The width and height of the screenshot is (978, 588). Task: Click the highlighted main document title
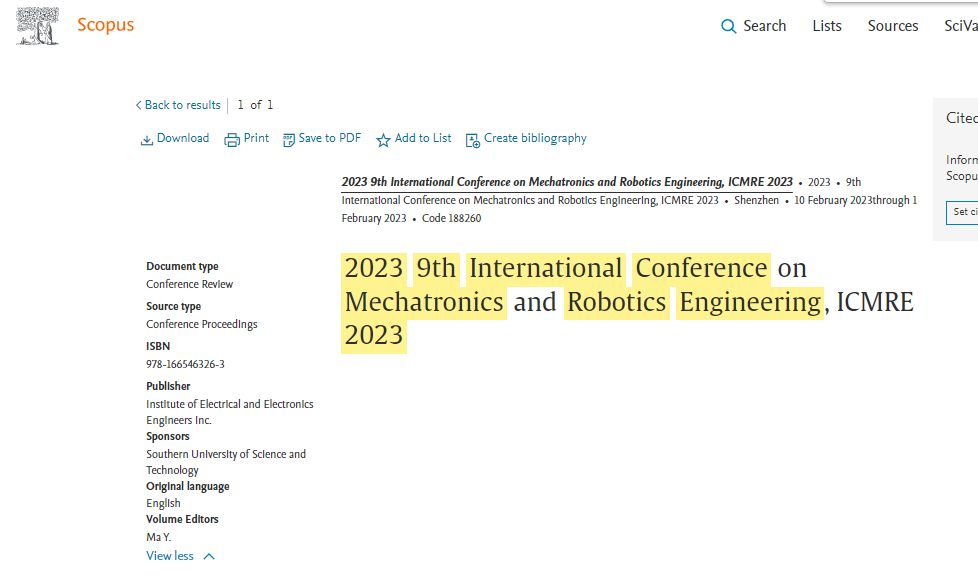coord(629,302)
